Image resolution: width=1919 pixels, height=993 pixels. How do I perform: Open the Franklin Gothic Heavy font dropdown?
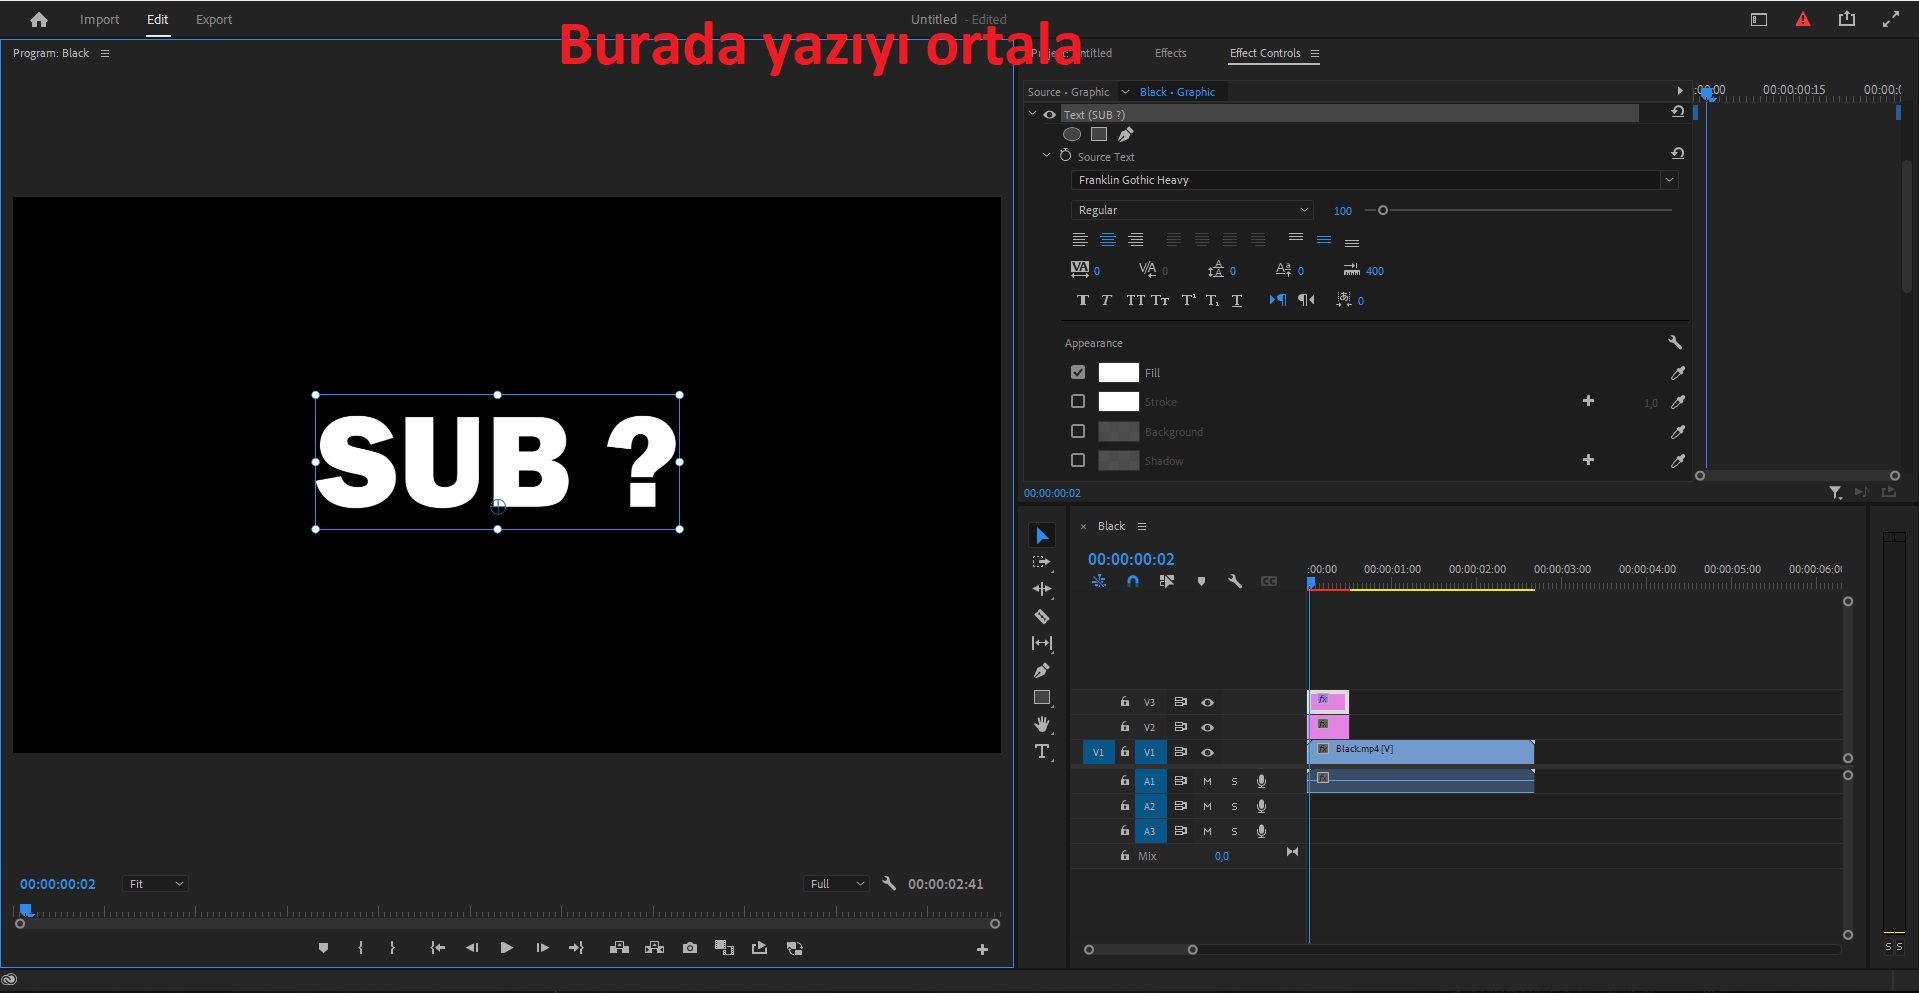coord(1668,180)
